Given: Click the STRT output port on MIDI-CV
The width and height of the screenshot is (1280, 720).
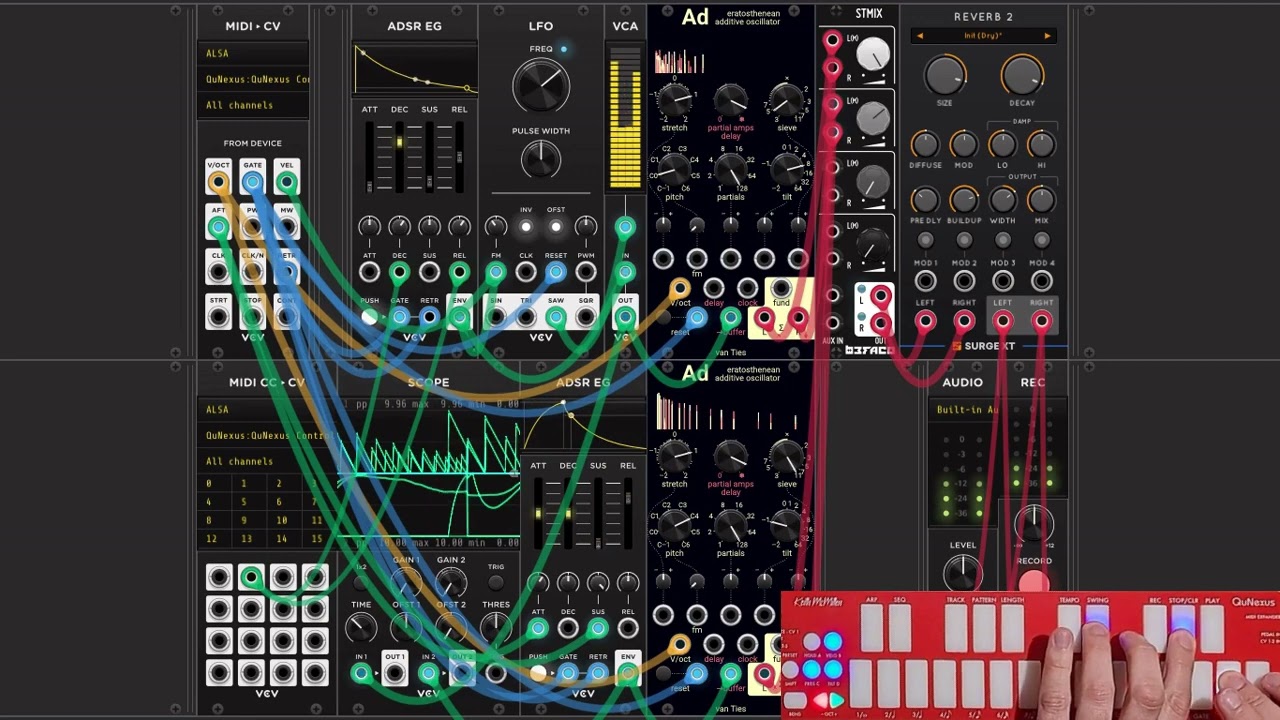Looking at the screenshot, I should pos(218,316).
